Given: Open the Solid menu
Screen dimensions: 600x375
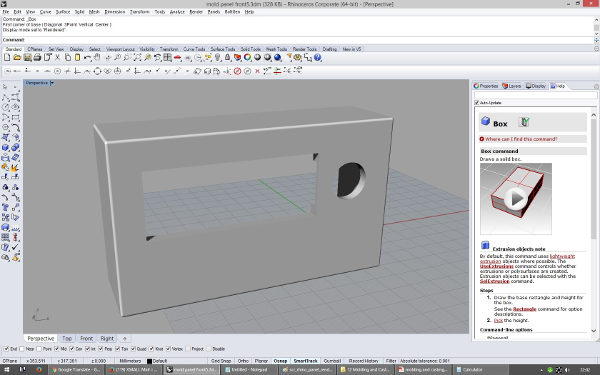Looking at the screenshot, I should point(79,12).
